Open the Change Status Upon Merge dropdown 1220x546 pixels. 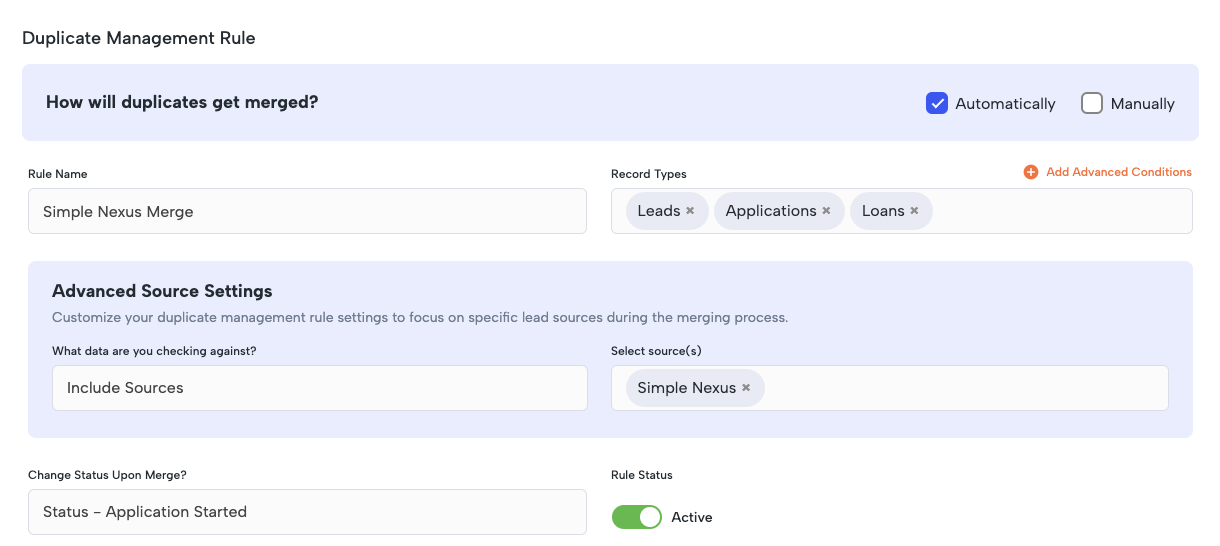(x=307, y=512)
